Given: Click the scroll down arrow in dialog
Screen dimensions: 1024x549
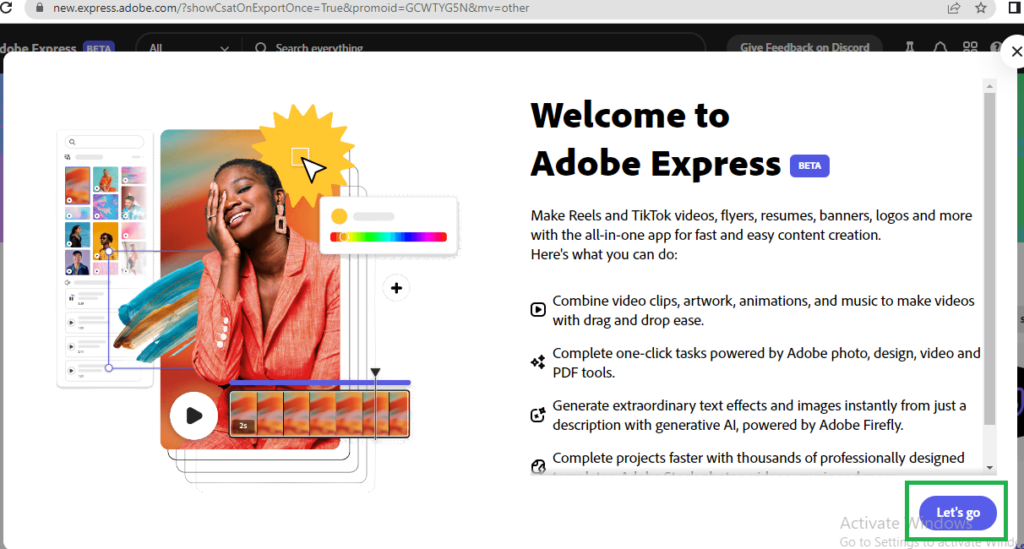Looking at the screenshot, I should (989, 467).
